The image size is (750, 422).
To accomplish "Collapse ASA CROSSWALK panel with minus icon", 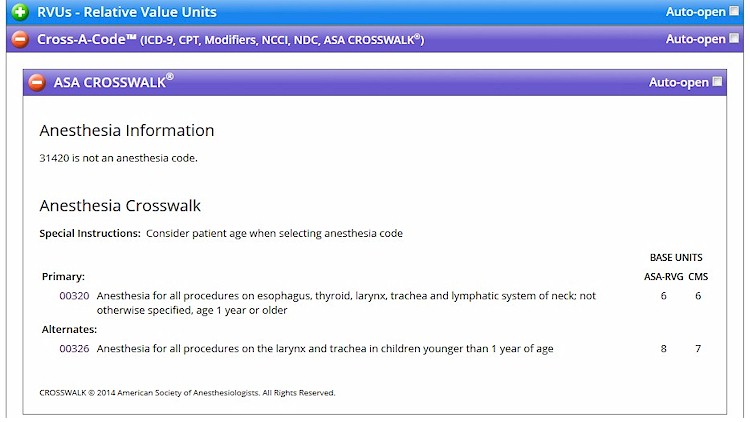I will 37,82.
